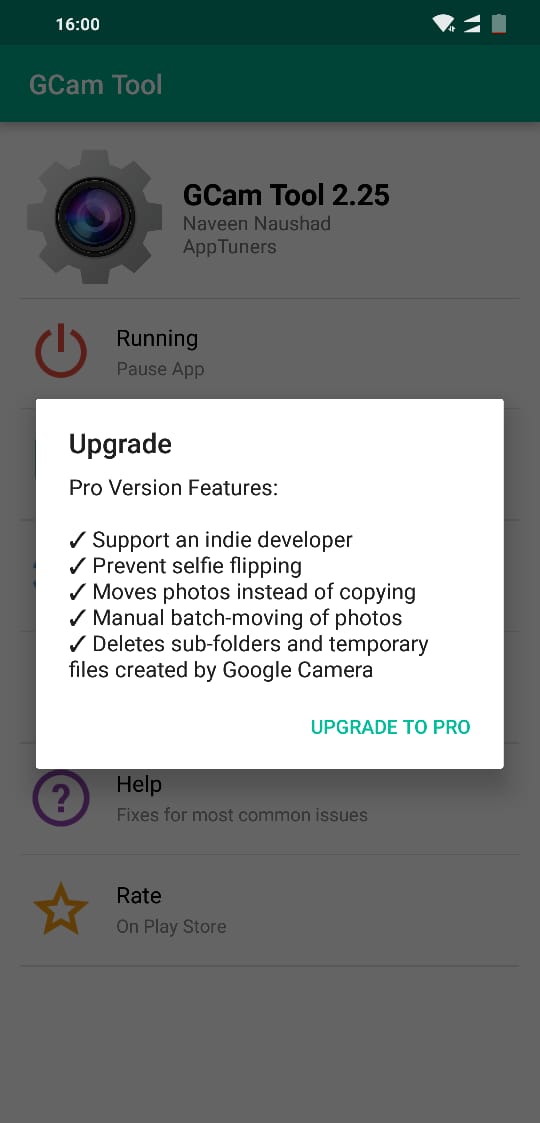Toggle the Pause App text

pyautogui.click(x=160, y=370)
